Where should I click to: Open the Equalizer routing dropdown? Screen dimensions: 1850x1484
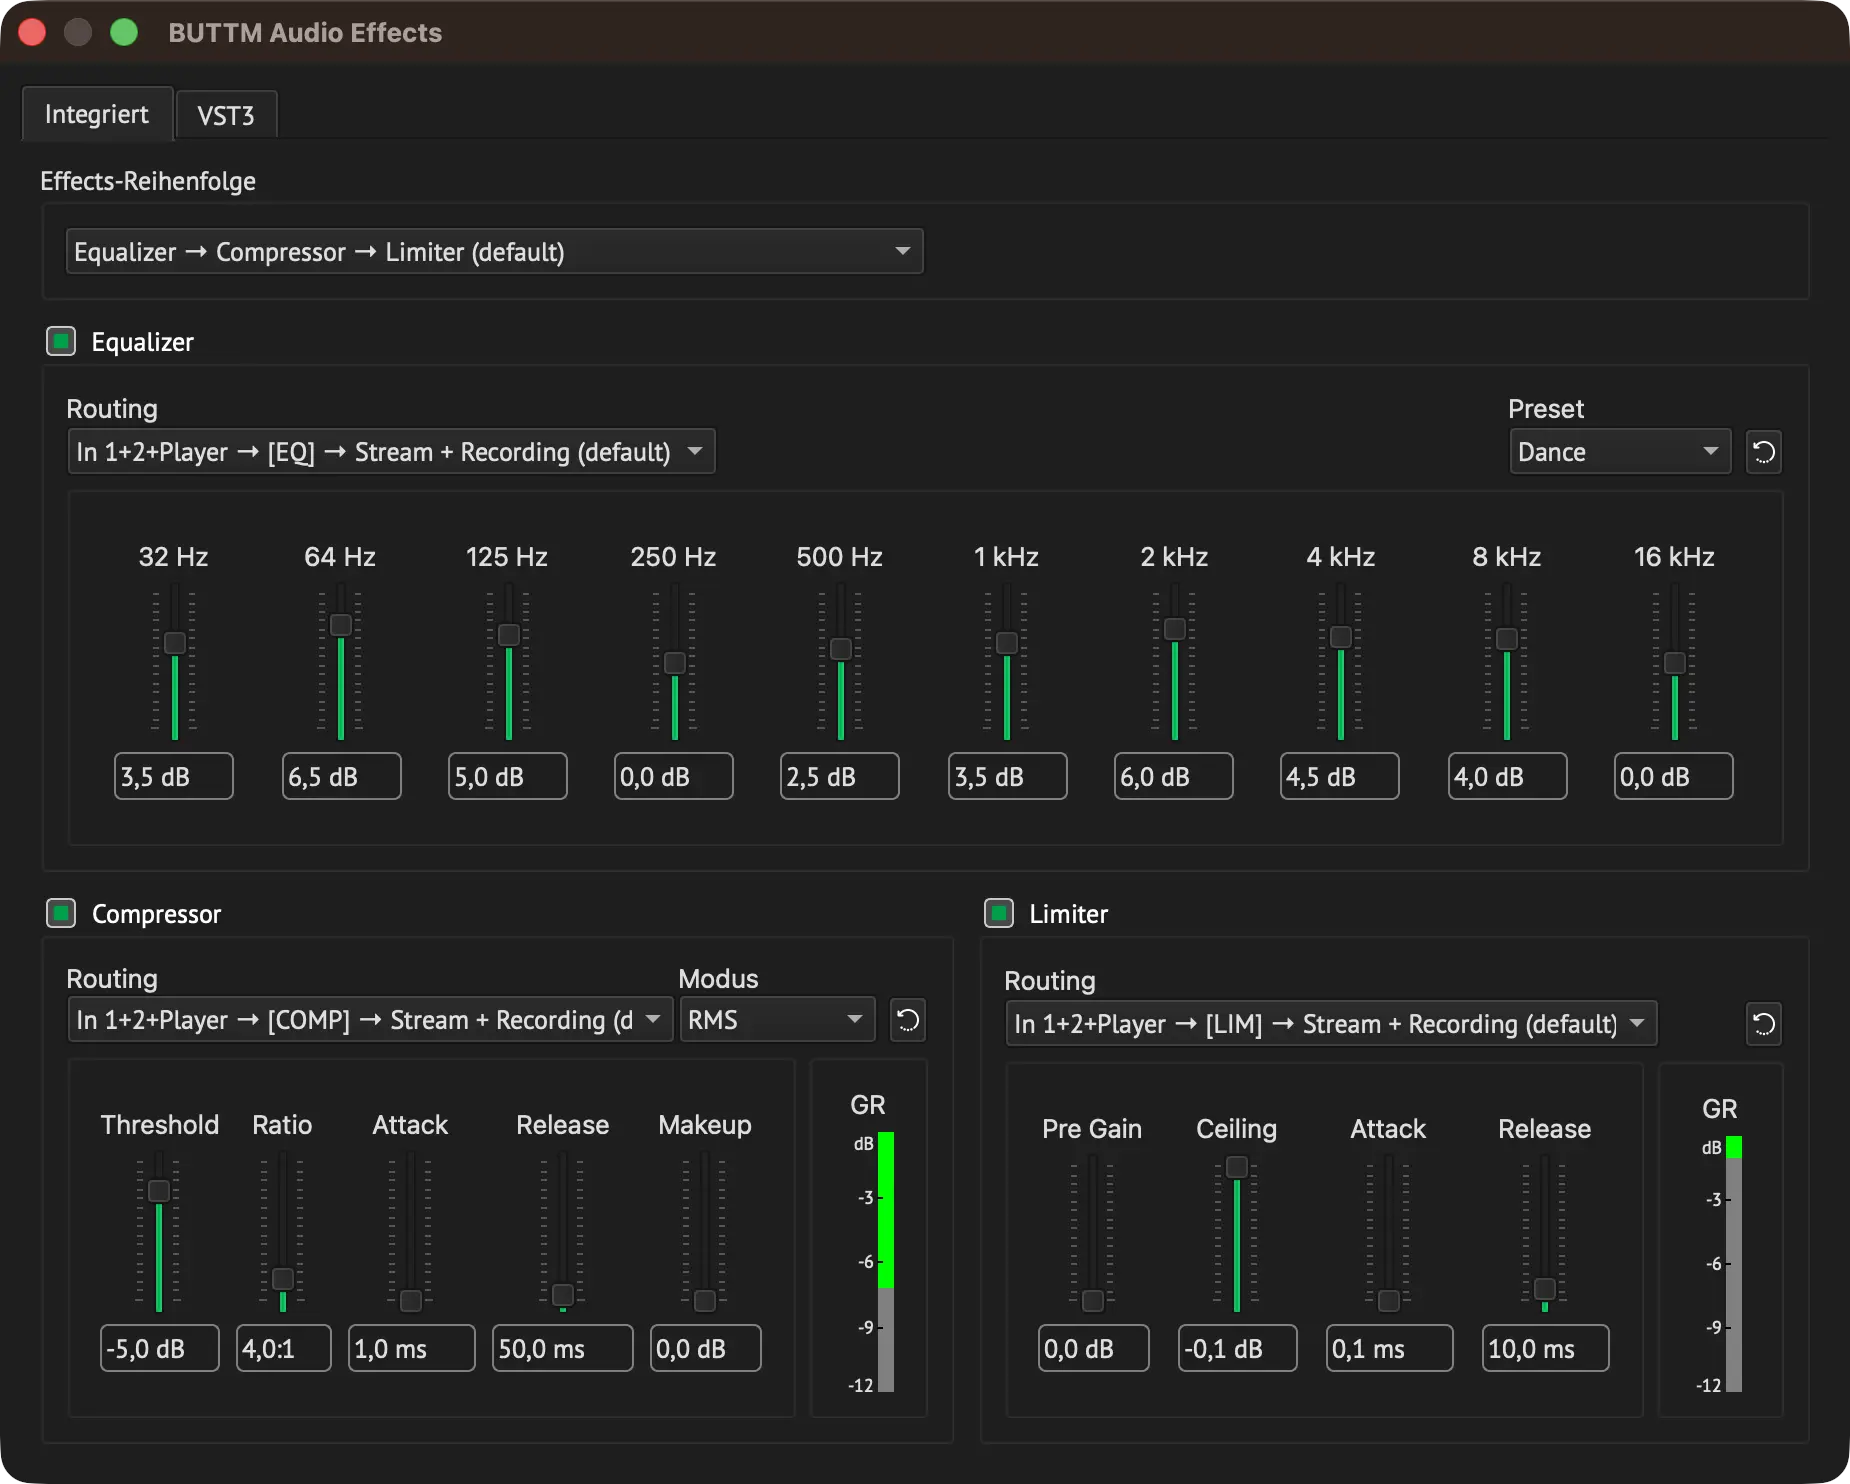(390, 452)
